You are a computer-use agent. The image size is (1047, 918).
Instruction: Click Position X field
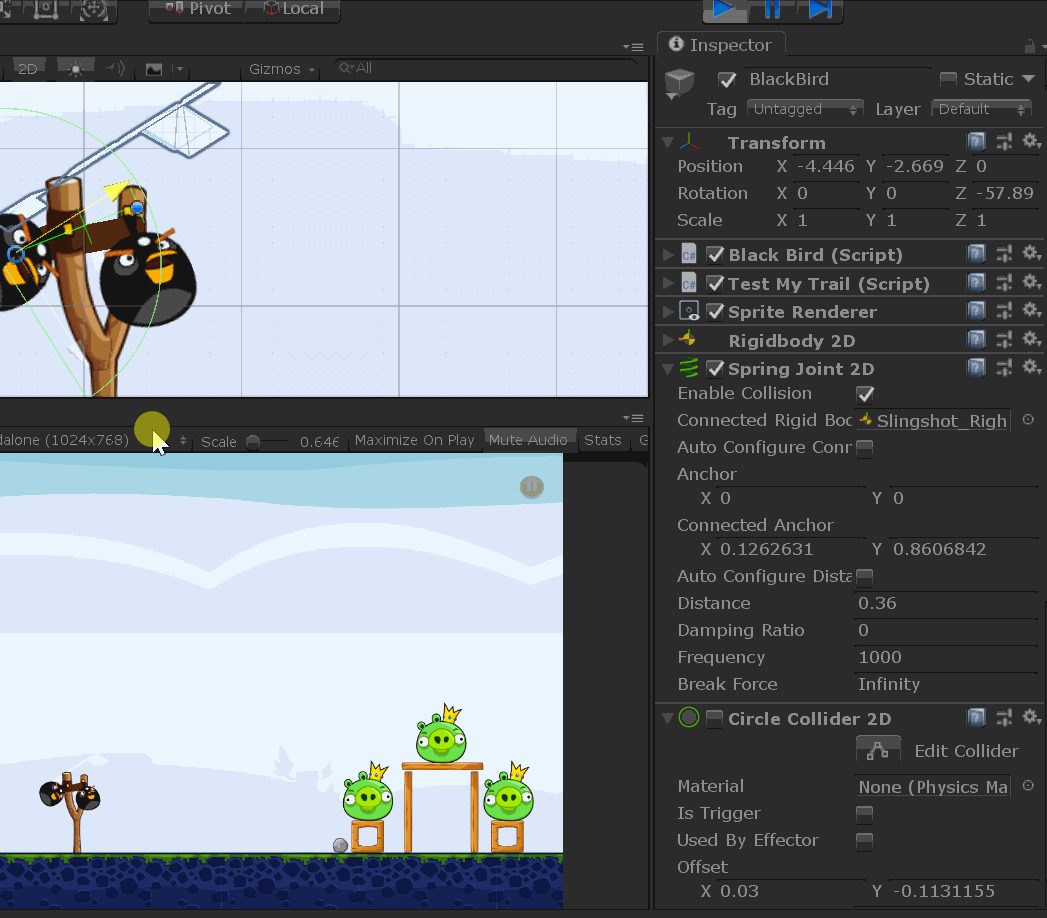click(825, 166)
